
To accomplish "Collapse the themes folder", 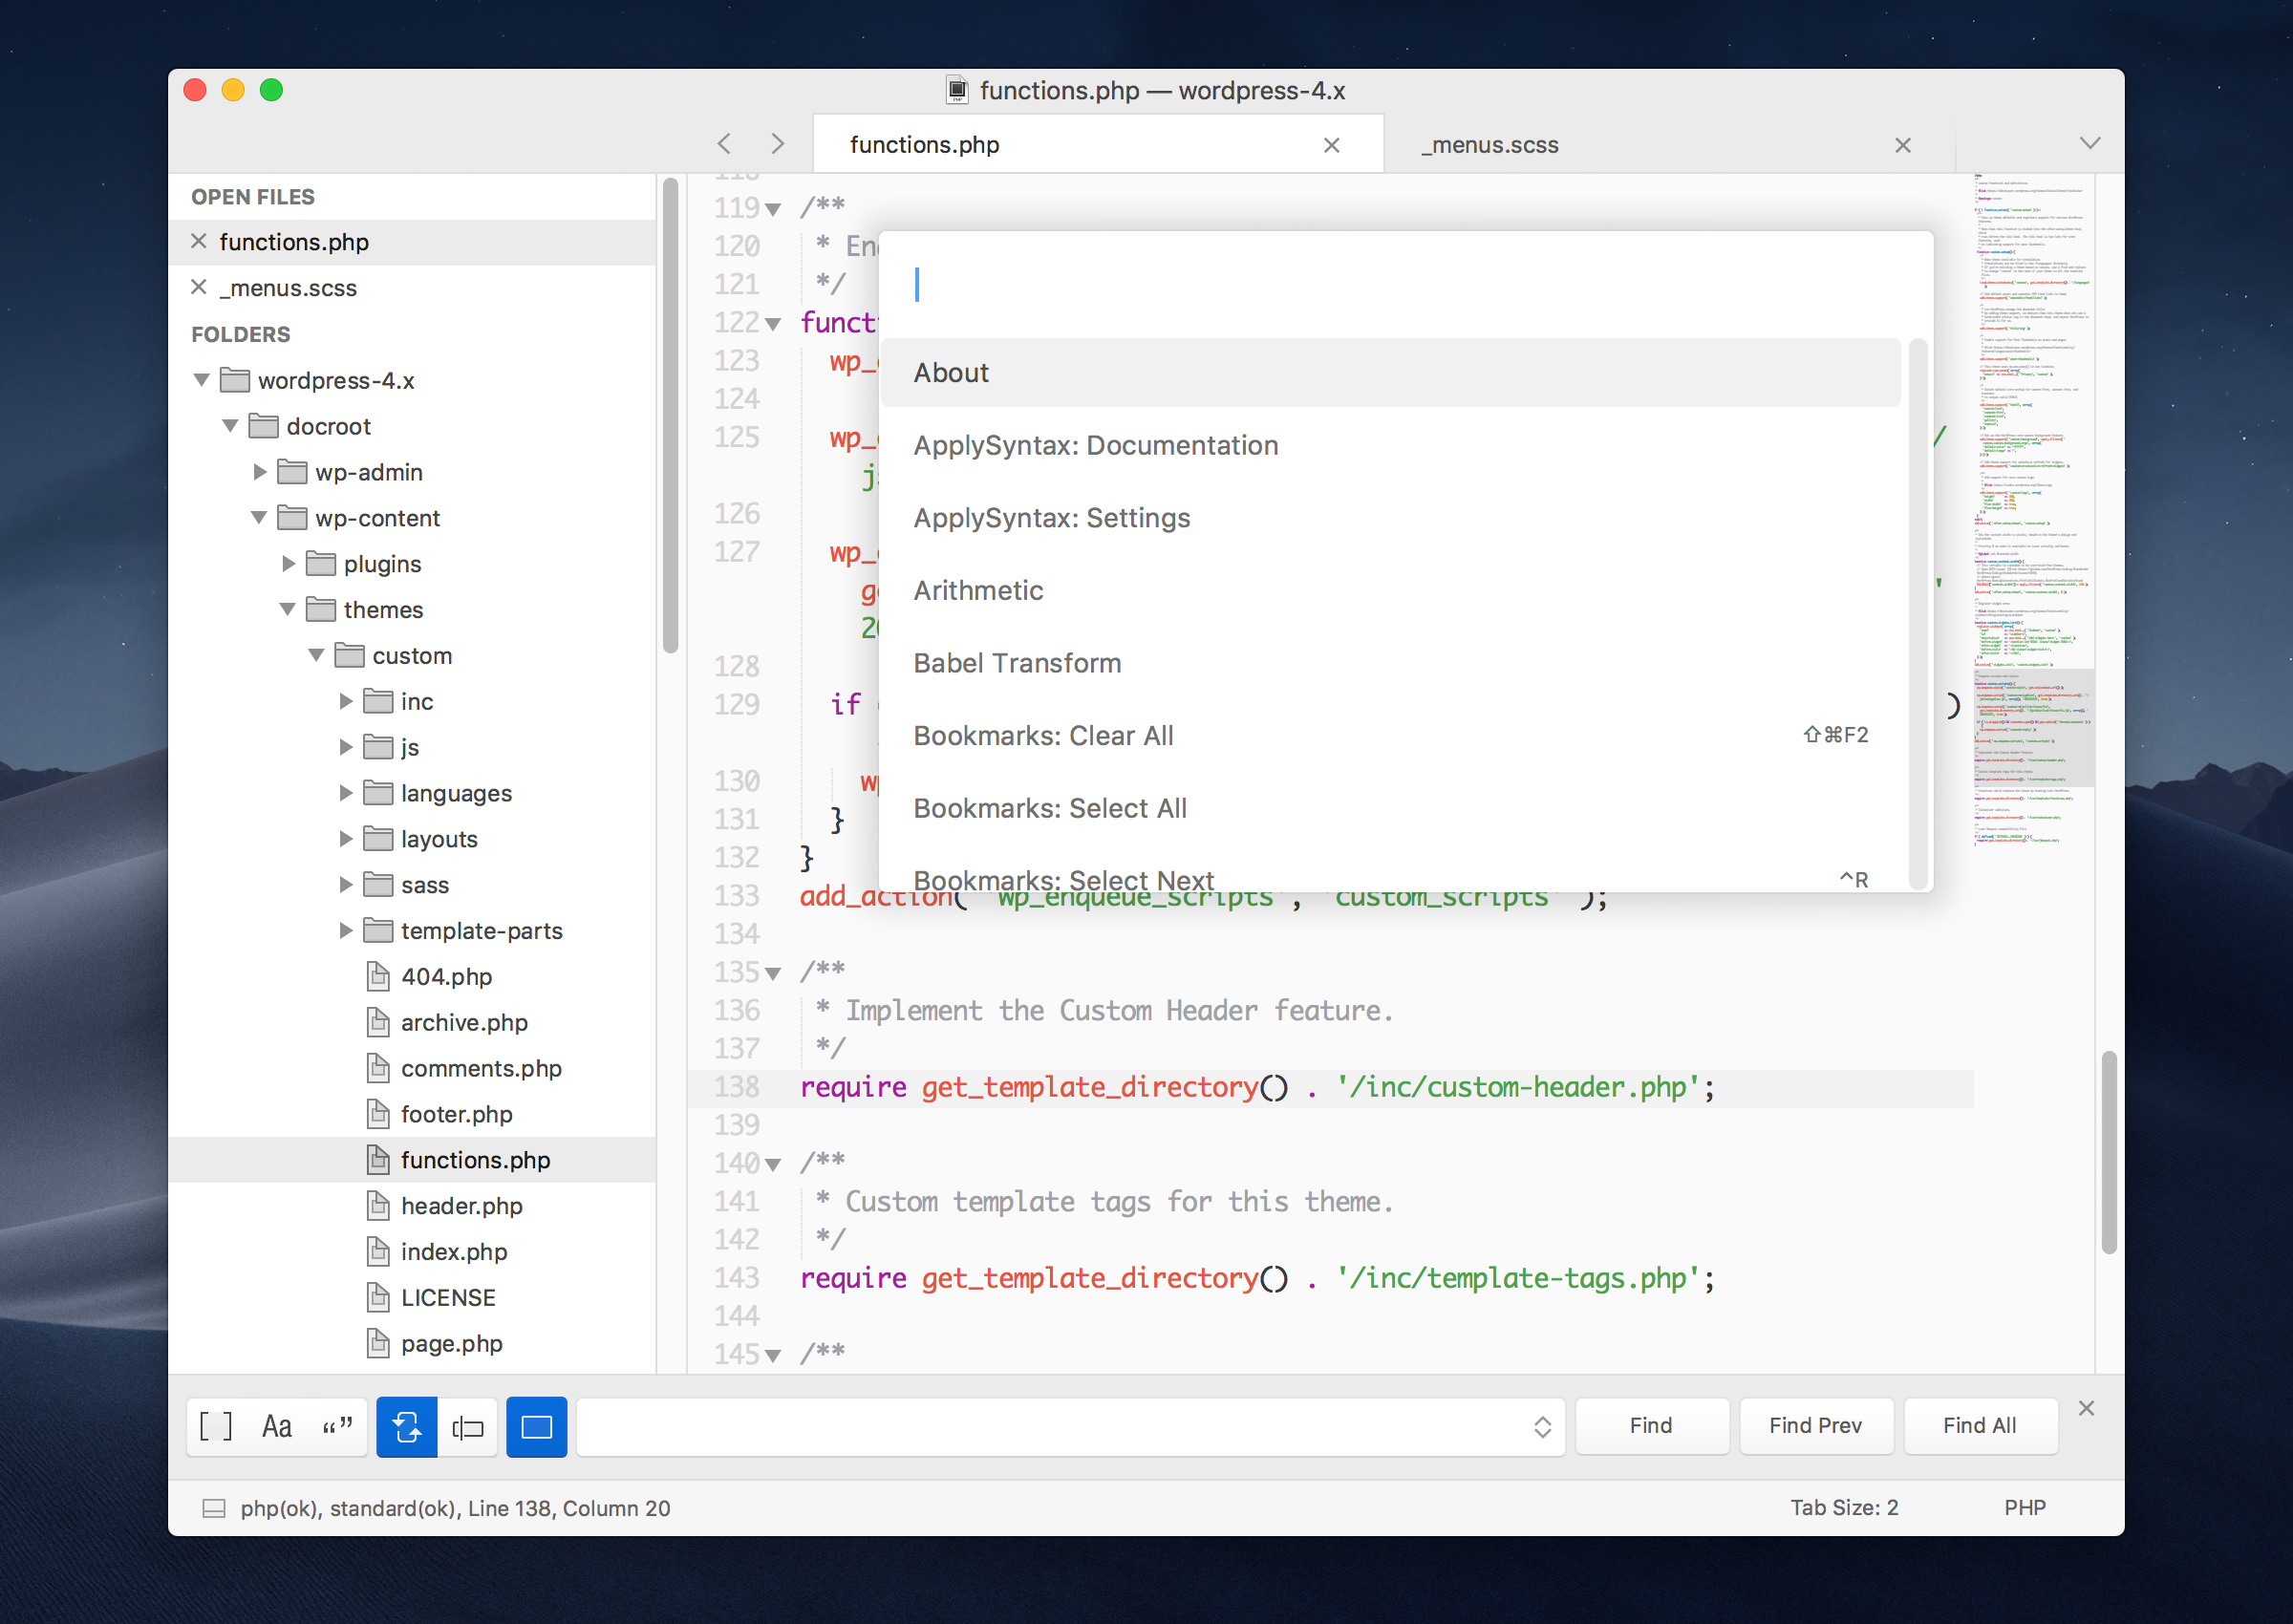I will [x=288, y=610].
